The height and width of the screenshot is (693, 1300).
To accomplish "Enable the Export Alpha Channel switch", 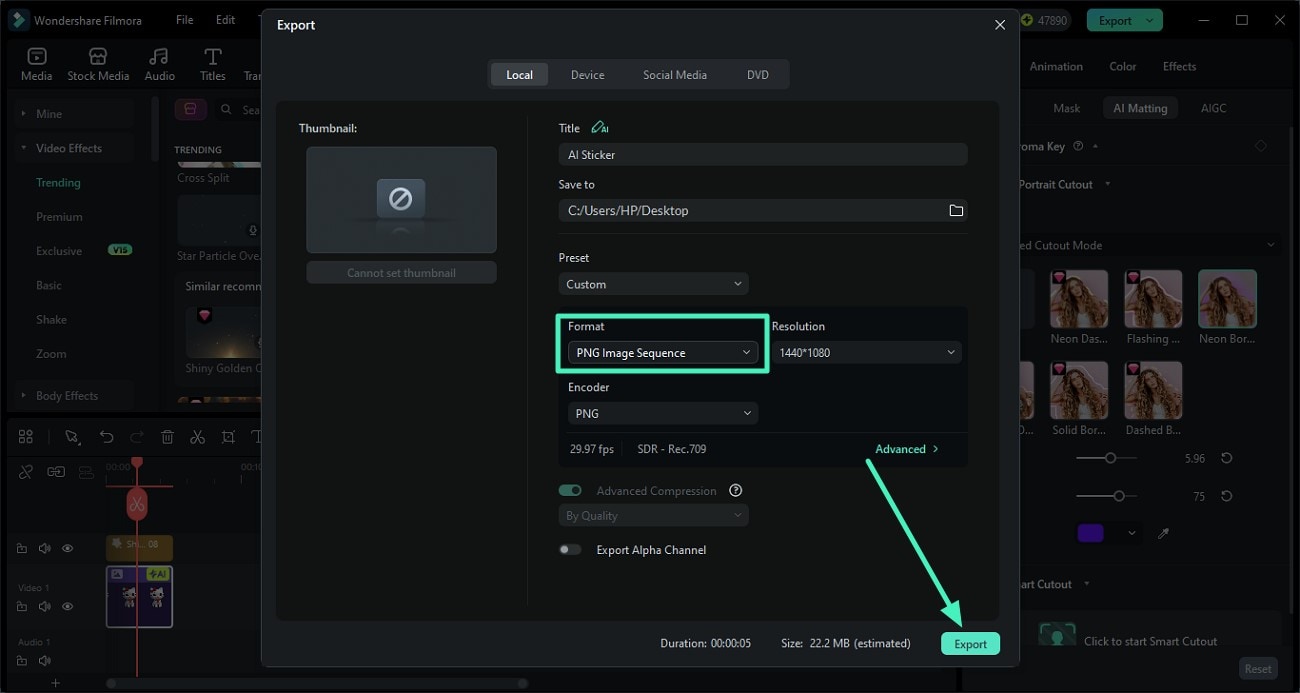I will pyautogui.click(x=570, y=550).
